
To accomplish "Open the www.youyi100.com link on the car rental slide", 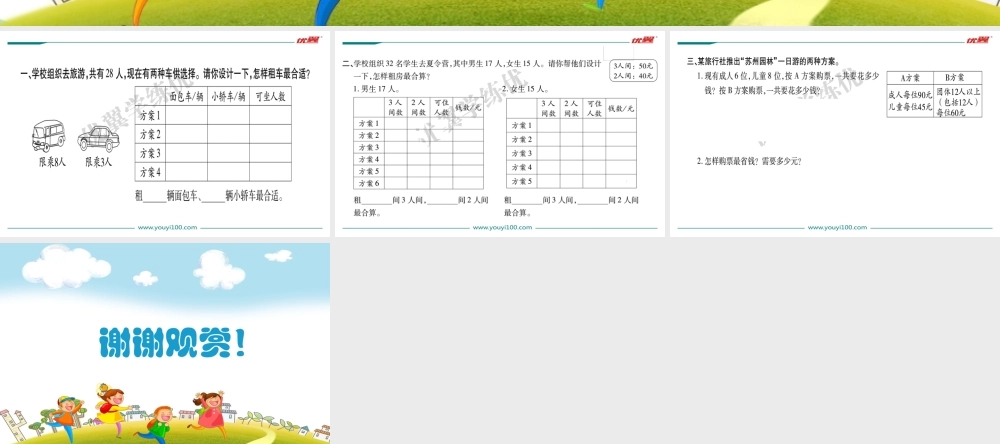I will [167, 227].
